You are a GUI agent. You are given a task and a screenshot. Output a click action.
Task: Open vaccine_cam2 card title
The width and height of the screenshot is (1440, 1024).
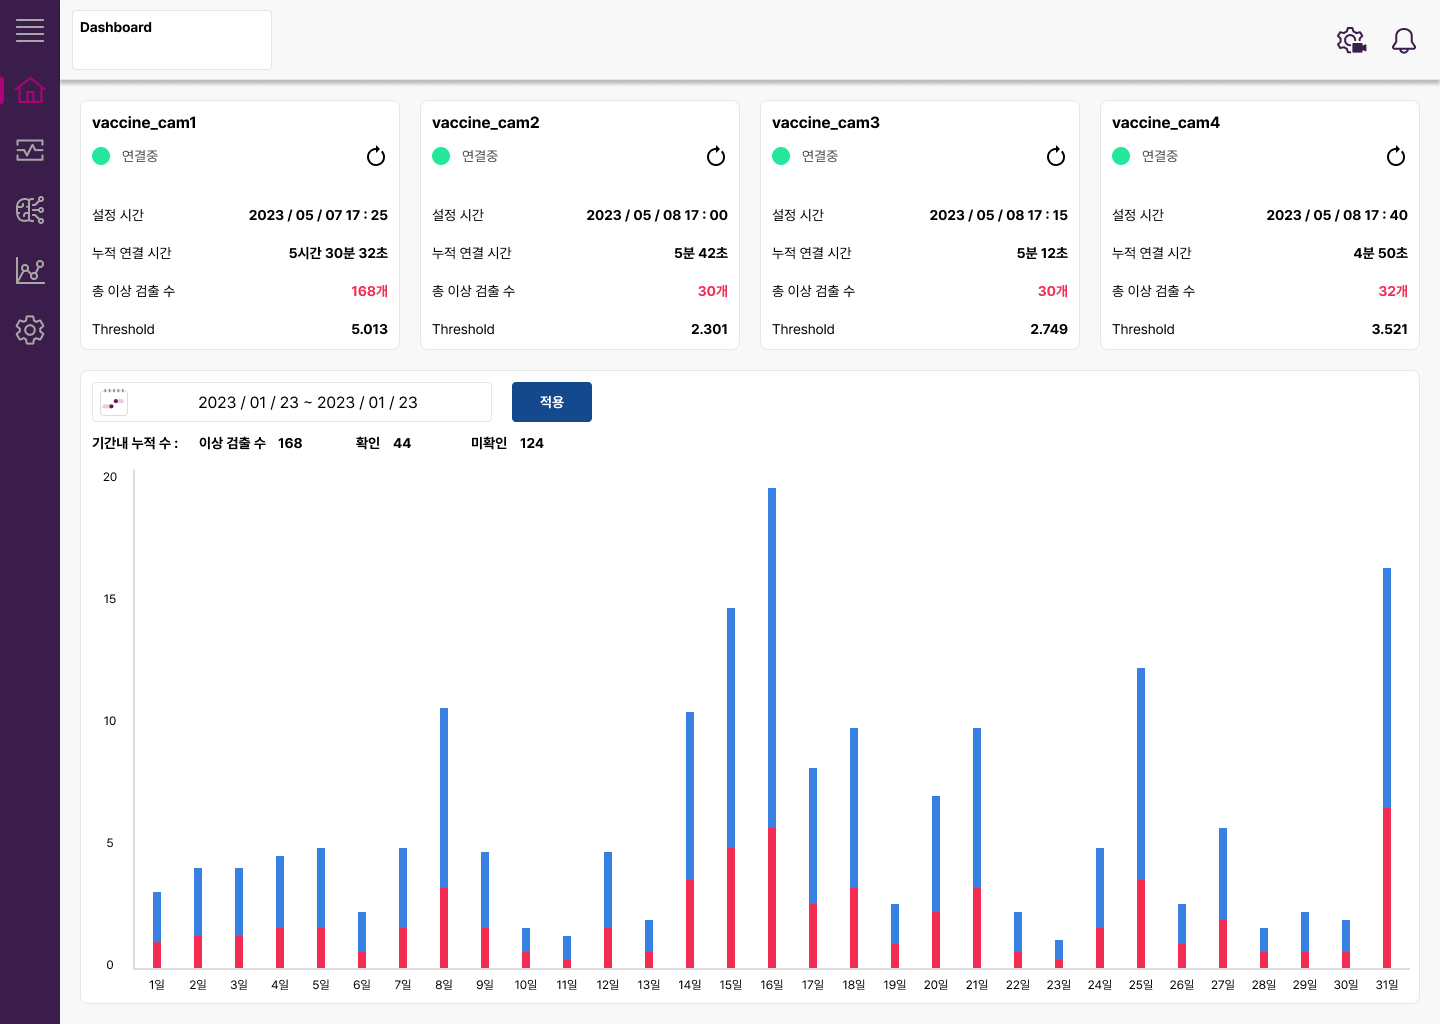pyautogui.click(x=485, y=122)
